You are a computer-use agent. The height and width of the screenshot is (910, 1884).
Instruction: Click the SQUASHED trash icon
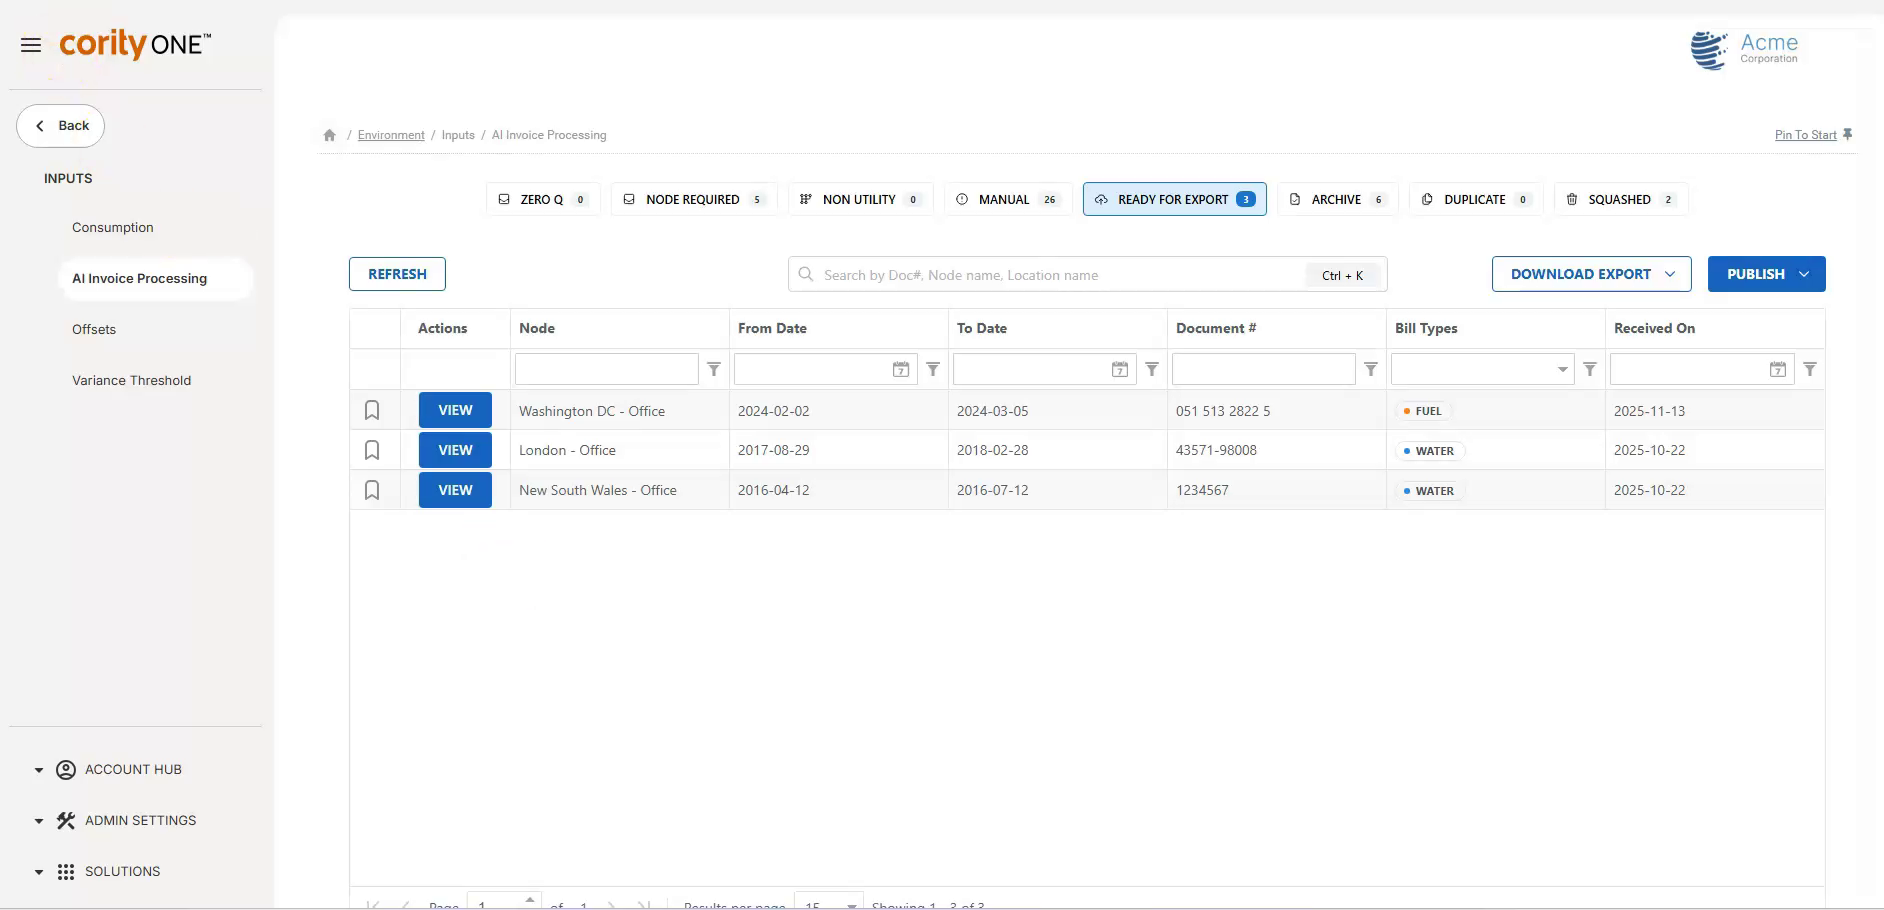tap(1570, 199)
